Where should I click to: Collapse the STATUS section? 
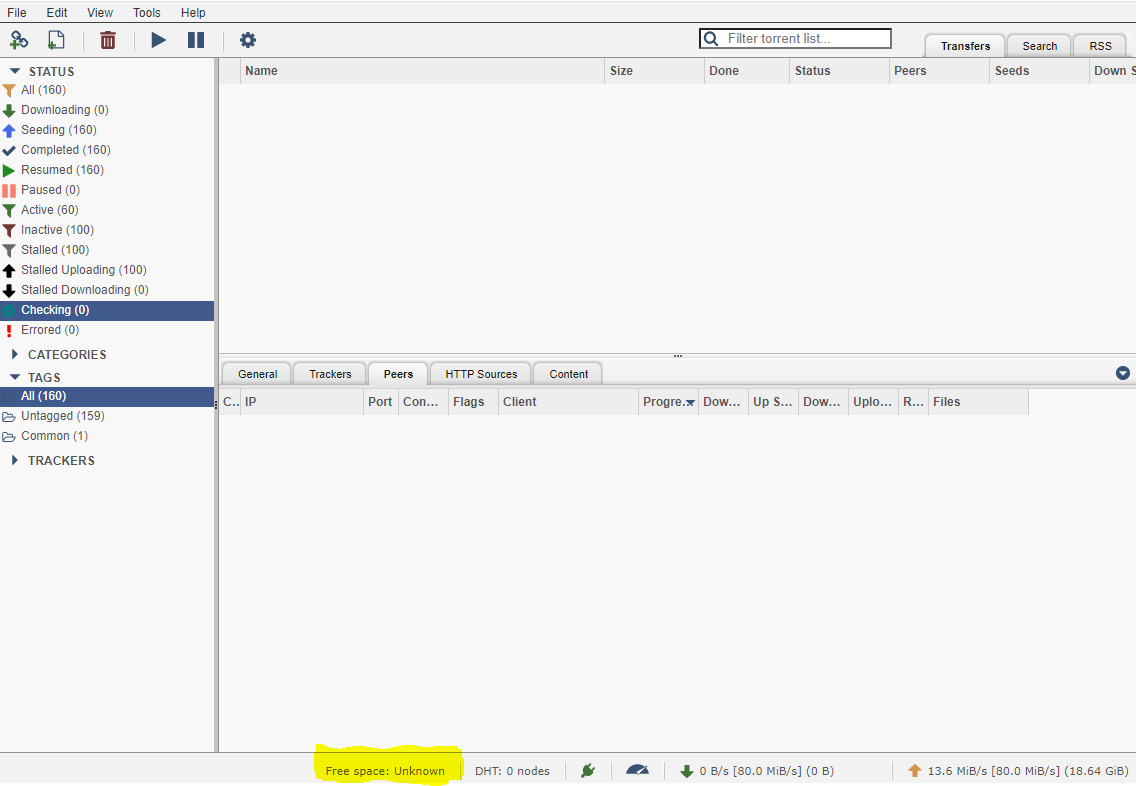(x=14, y=70)
